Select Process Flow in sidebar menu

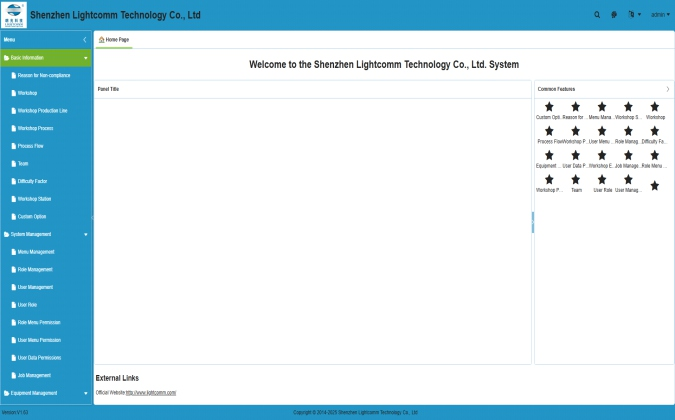click(x=46, y=146)
